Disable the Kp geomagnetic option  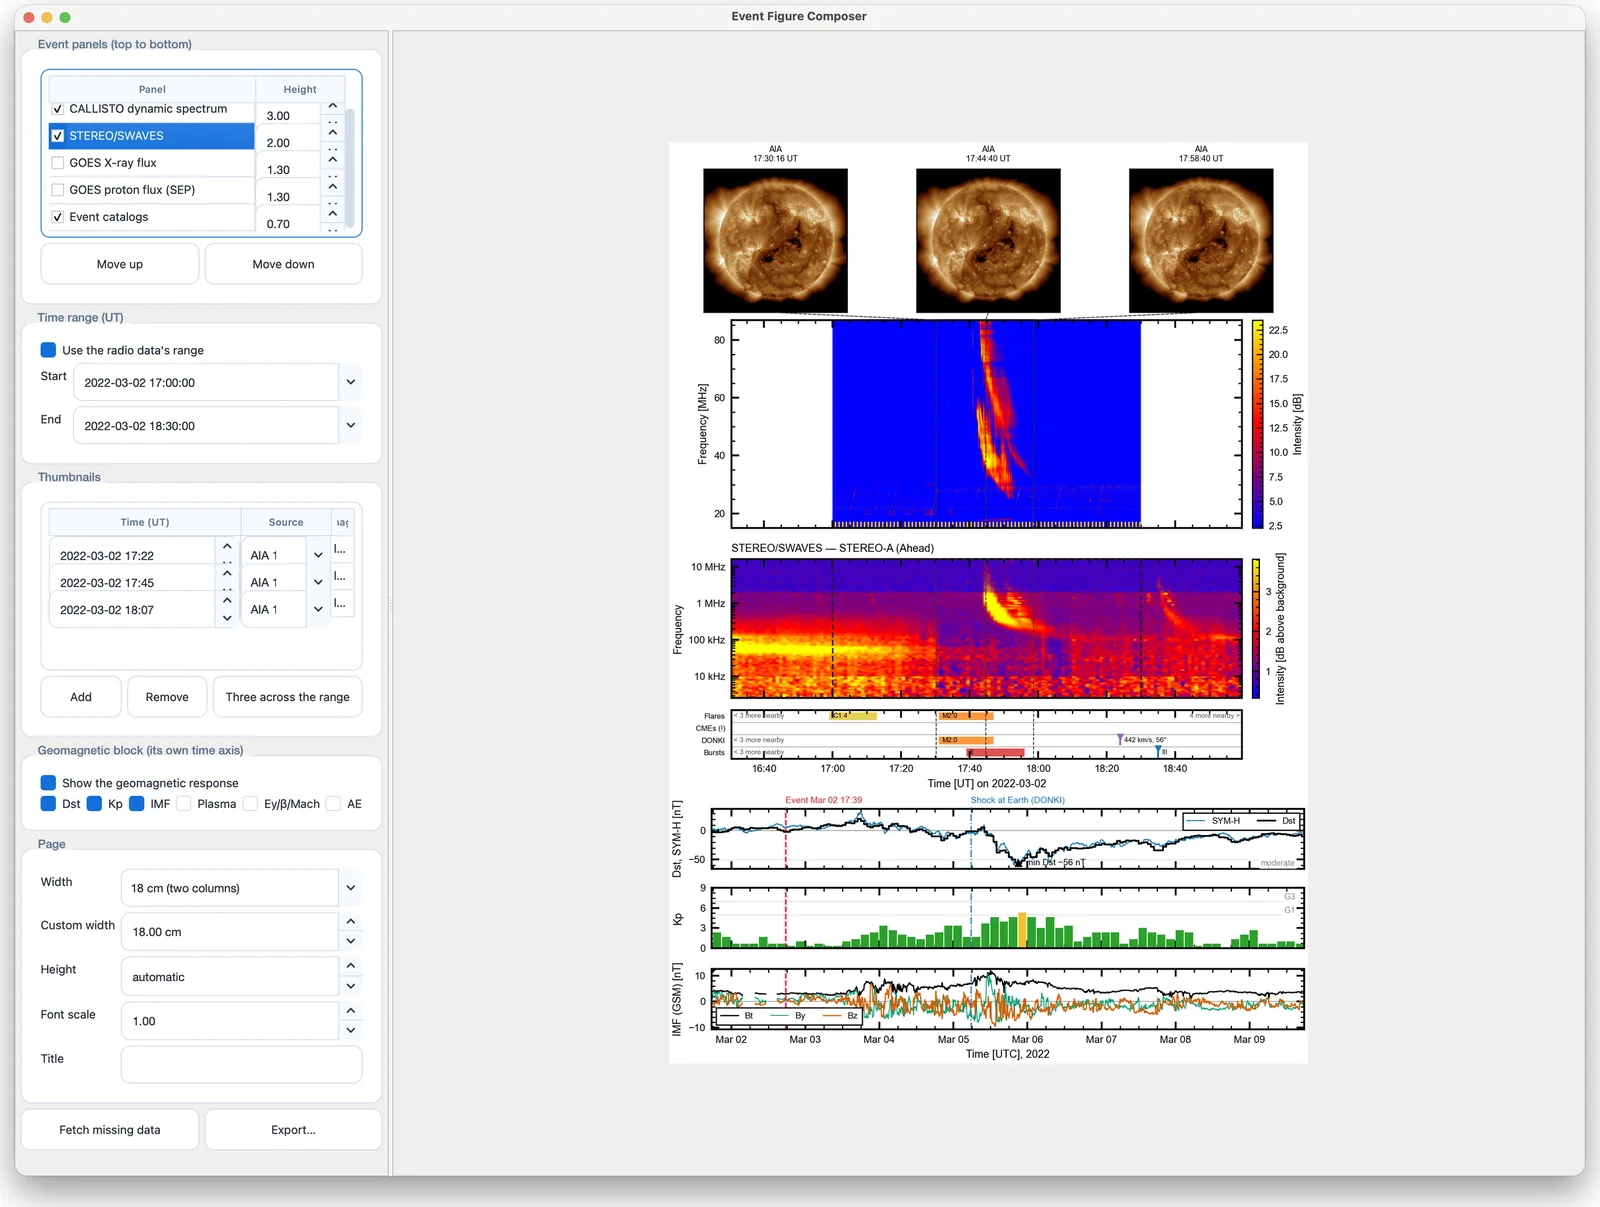tap(94, 804)
